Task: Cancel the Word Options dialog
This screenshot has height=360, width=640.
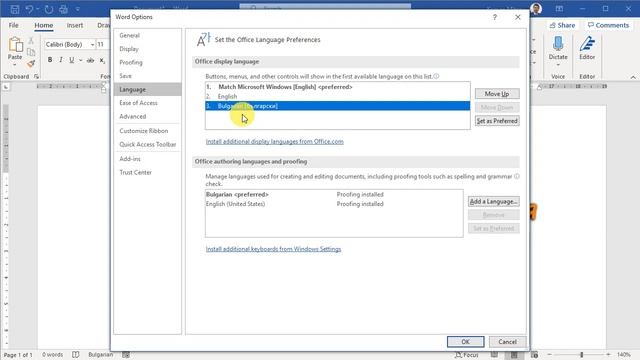Action: 507,342
